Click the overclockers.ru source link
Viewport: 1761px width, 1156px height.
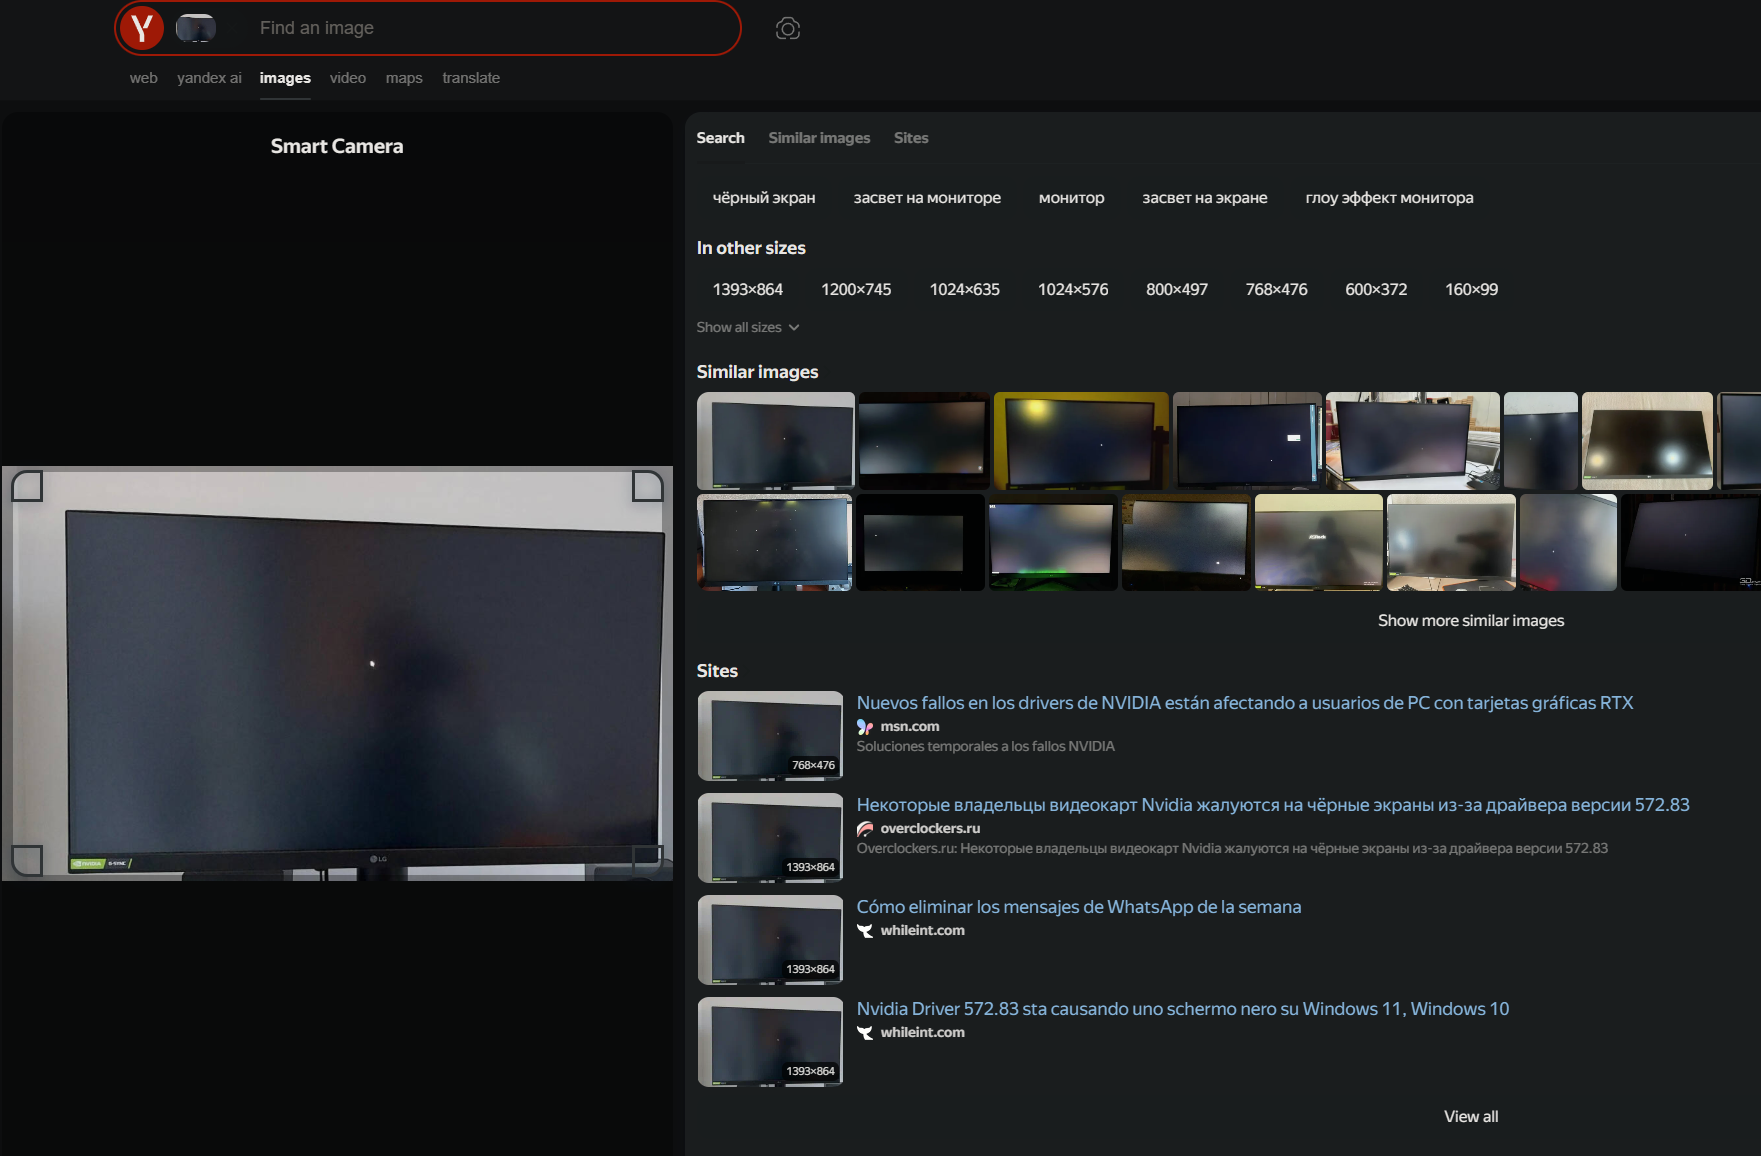930,829
